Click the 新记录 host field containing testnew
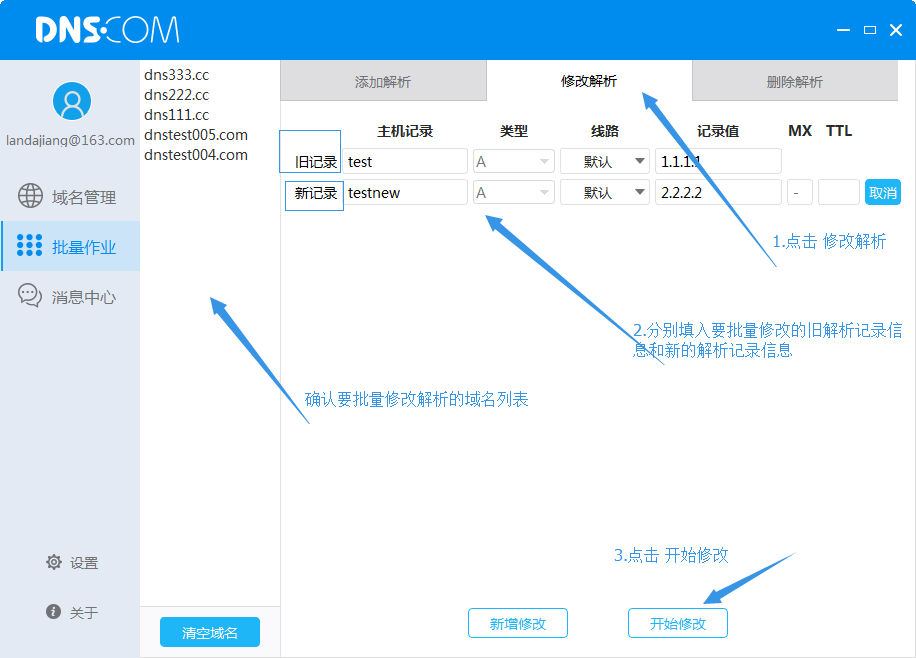This screenshot has width=916, height=658. (x=405, y=193)
